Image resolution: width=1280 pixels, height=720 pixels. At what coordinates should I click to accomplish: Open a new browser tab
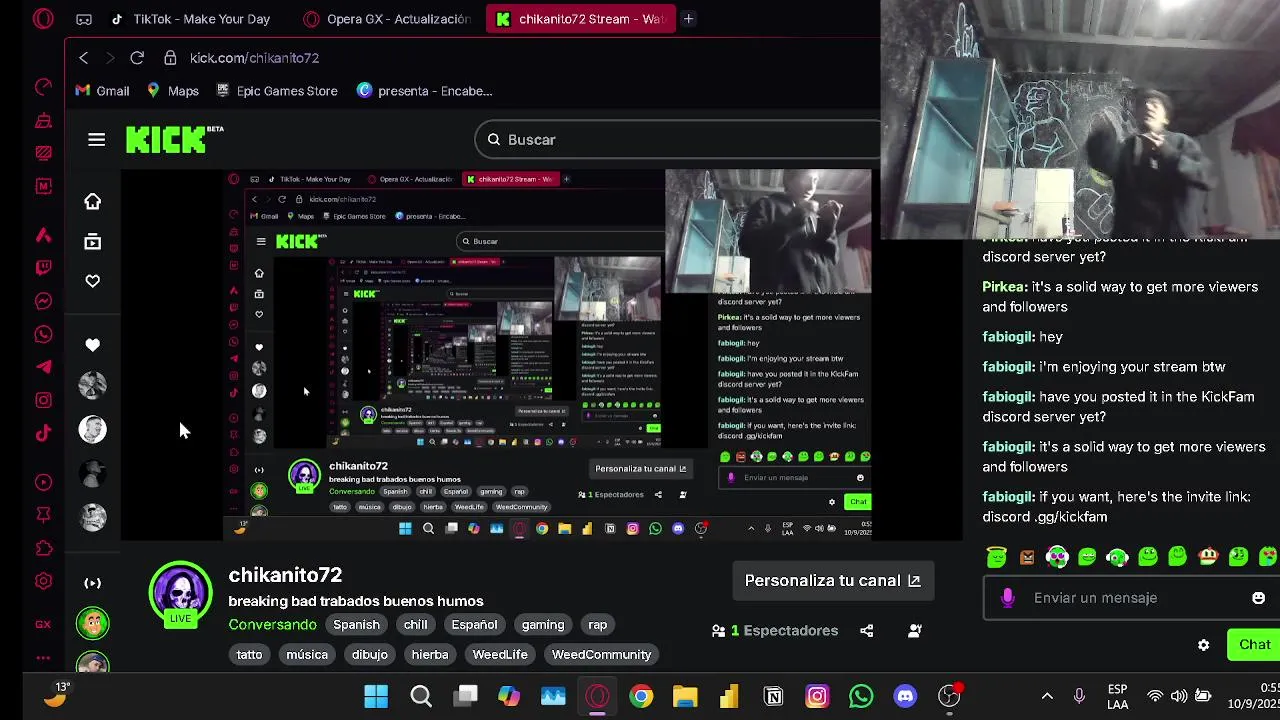(688, 19)
